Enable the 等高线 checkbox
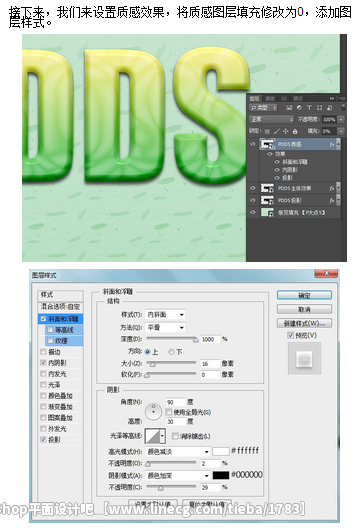The image size is (361, 528). pos(50,330)
